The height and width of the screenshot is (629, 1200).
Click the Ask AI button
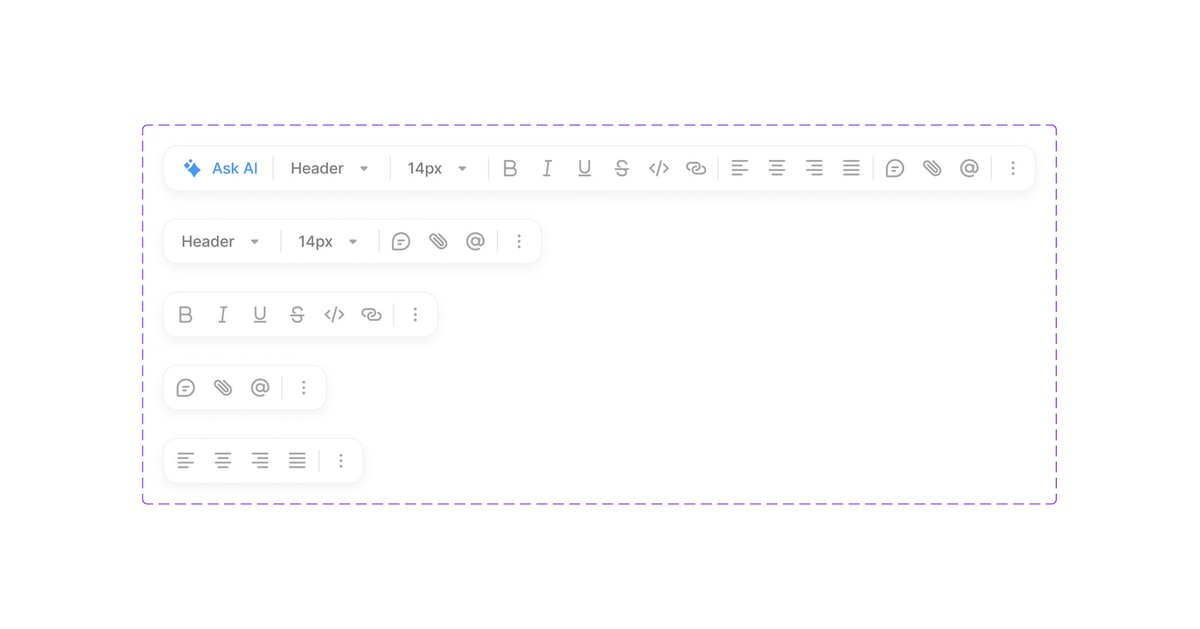point(220,168)
